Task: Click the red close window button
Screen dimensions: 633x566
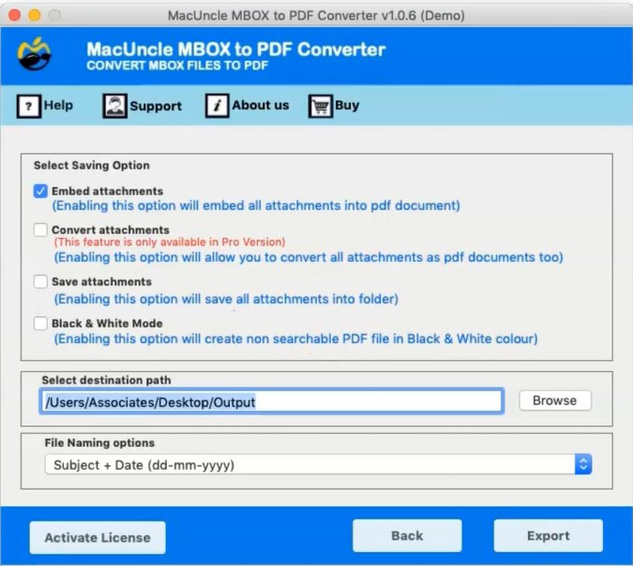Action: click(13, 16)
